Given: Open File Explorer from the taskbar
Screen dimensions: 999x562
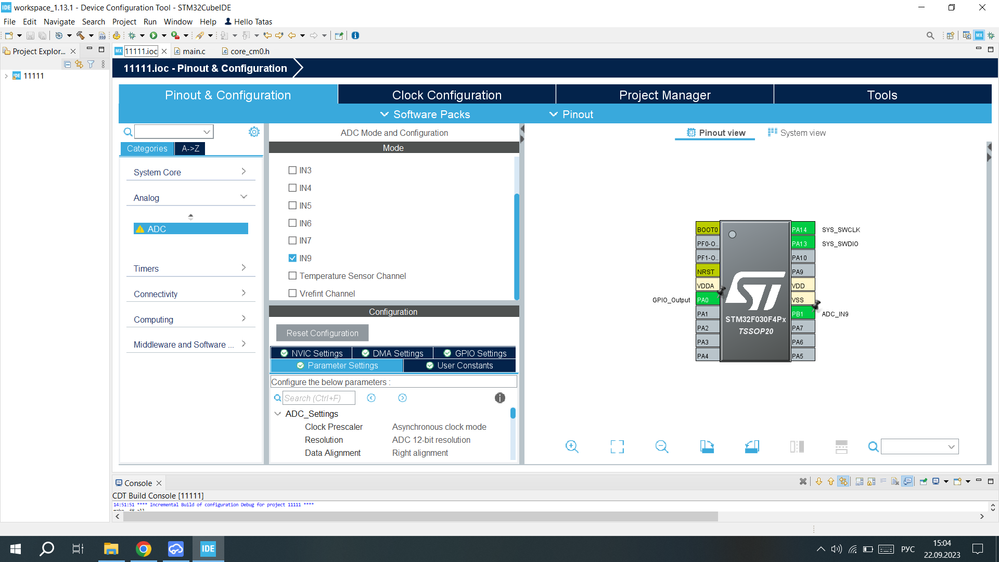Looking at the screenshot, I should (111, 549).
